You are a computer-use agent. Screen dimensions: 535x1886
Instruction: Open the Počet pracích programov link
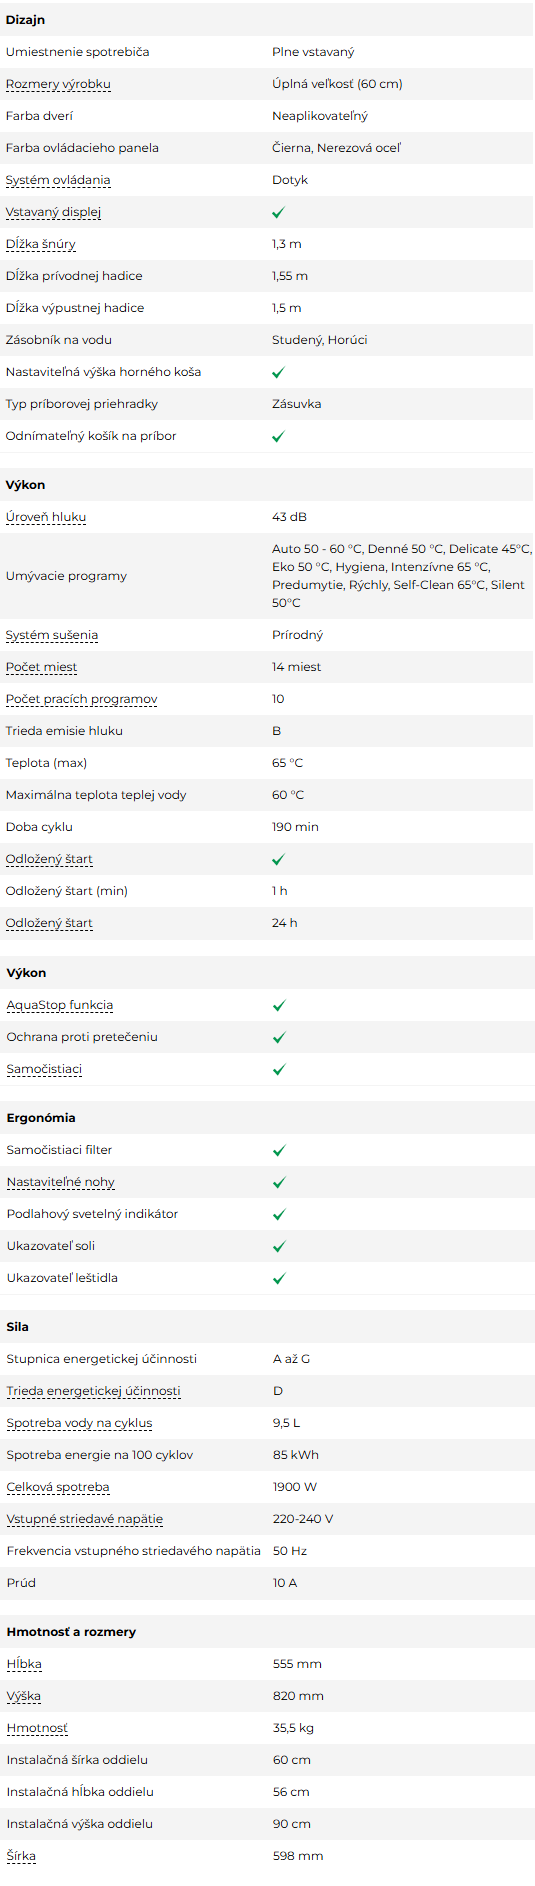tap(82, 699)
